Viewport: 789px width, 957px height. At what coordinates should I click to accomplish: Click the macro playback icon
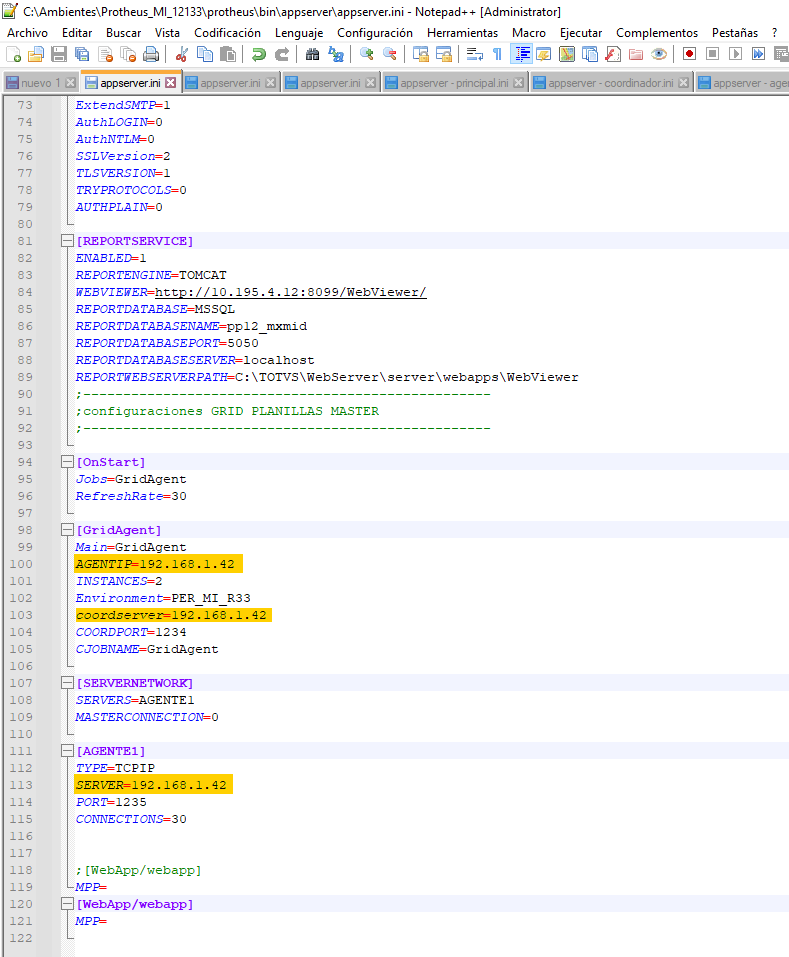point(735,54)
